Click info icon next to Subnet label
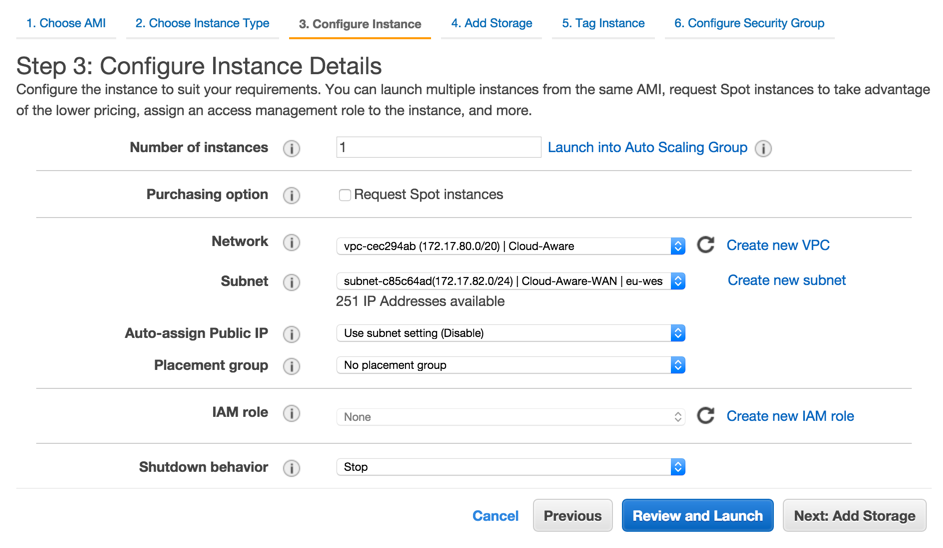The width and height of the screenshot is (943, 548). [291, 283]
